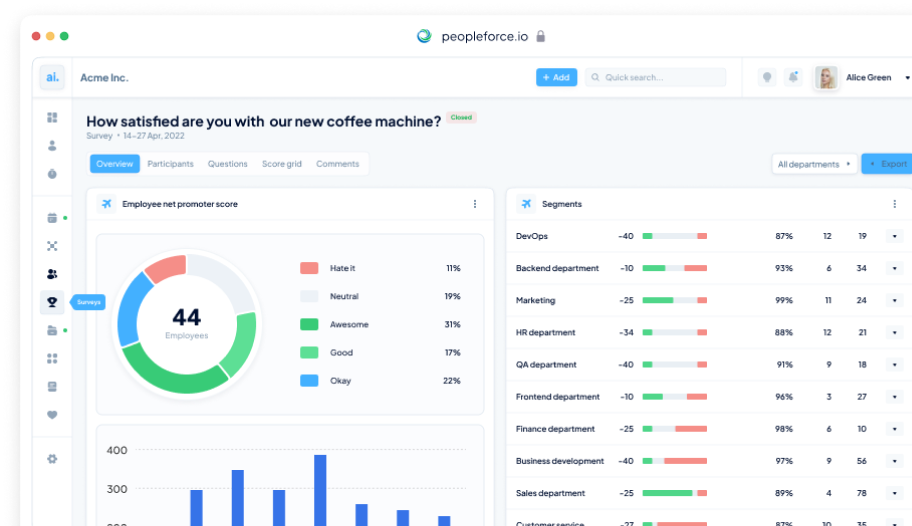Open the four-dots apps icon in sidebar
This screenshot has width=912, height=526.
[x=52, y=358]
